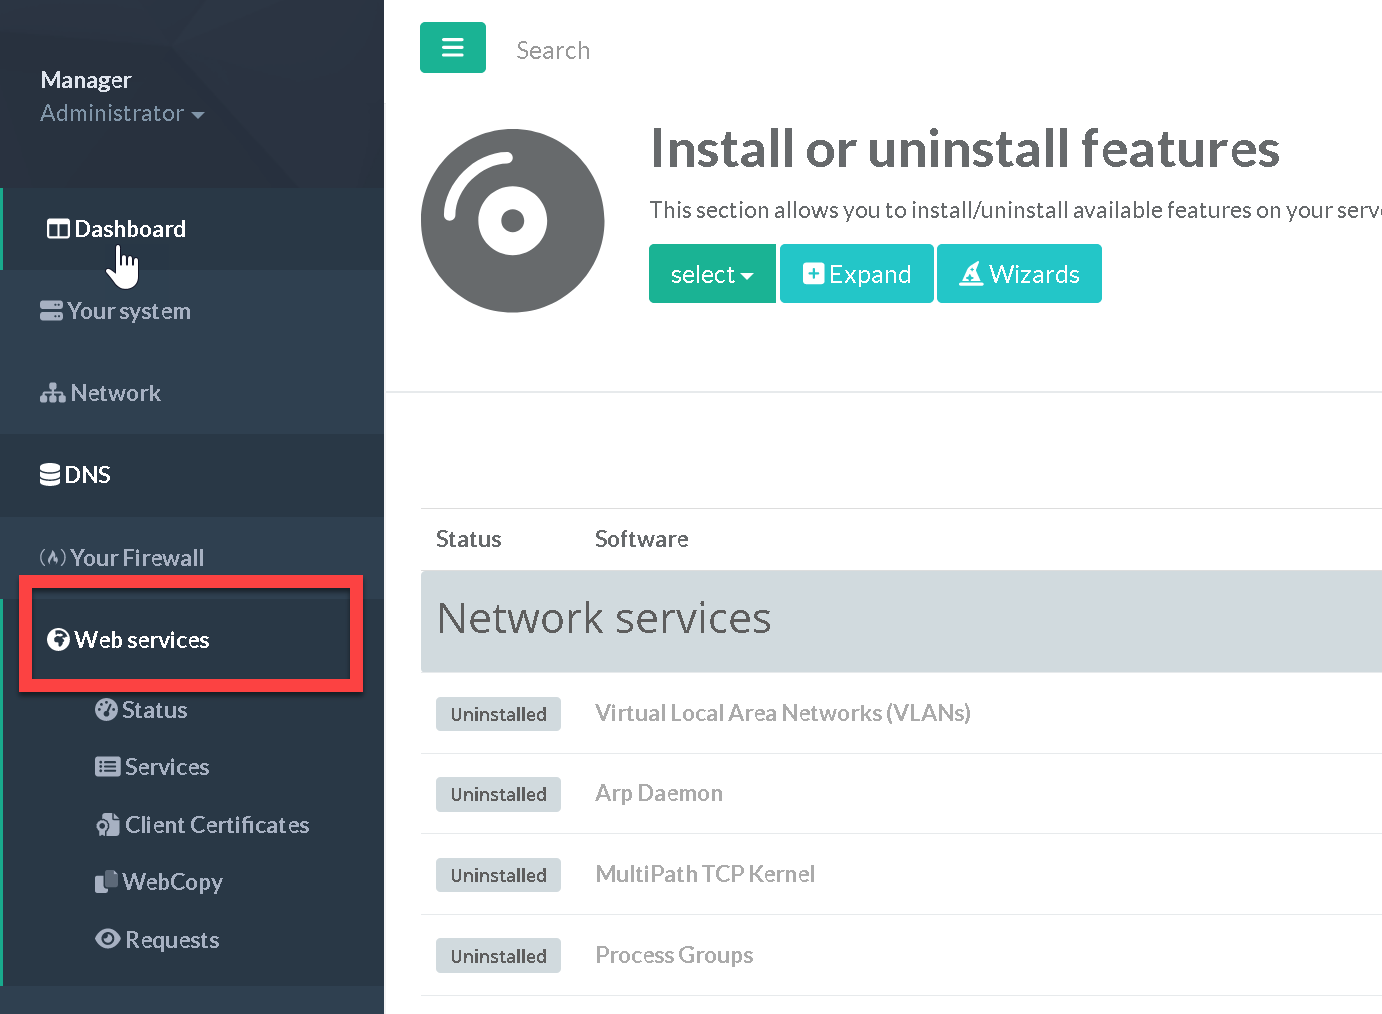Click the DNS database icon
This screenshot has width=1382, height=1014.
[x=50, y=475]
